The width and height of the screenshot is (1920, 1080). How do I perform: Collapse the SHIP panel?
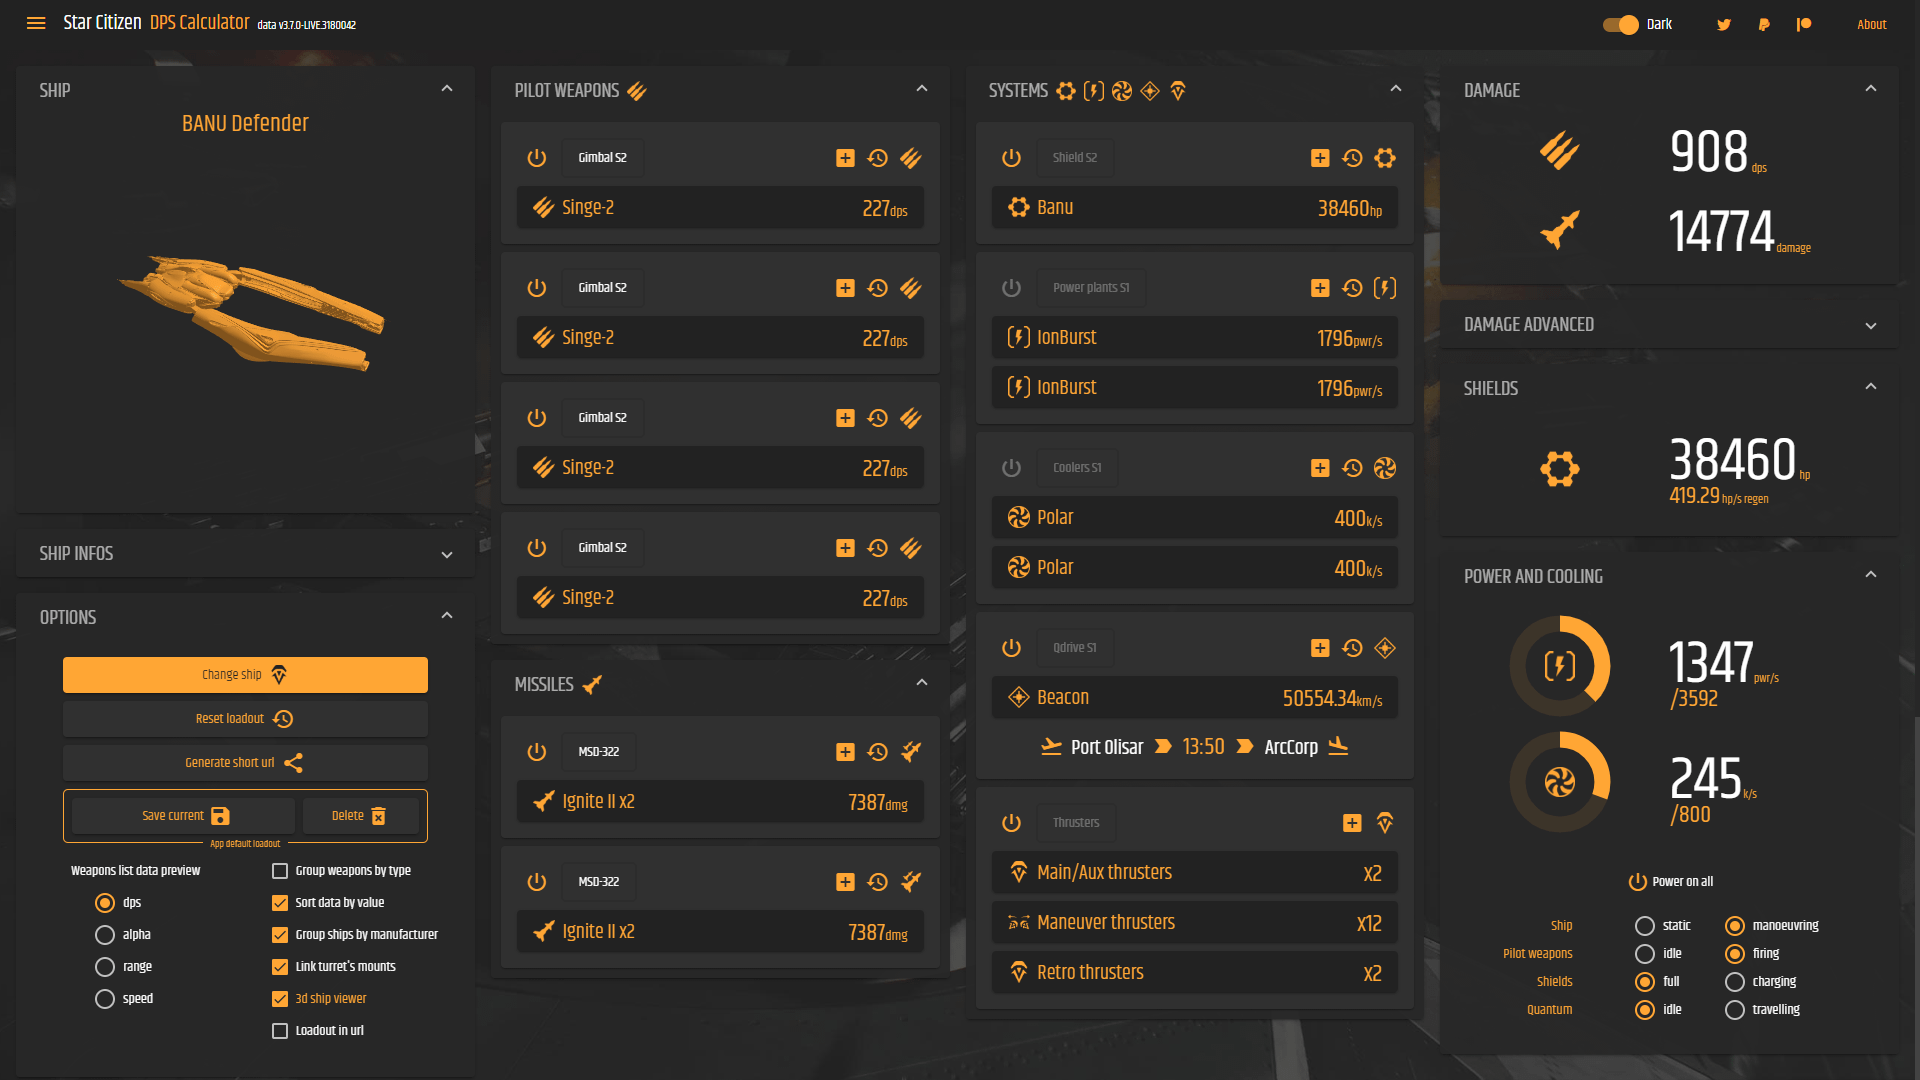447,89
